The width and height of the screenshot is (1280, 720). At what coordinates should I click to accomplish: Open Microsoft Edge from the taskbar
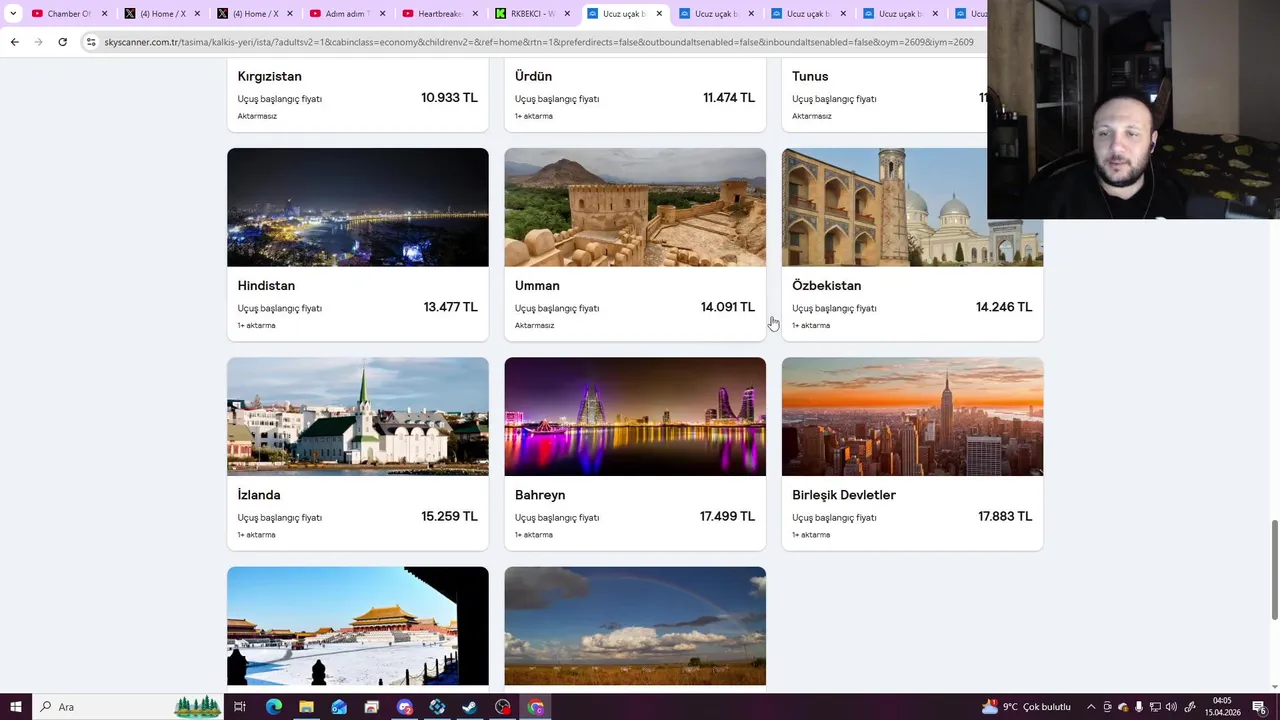pyautogui.click(x=273, y=707)
